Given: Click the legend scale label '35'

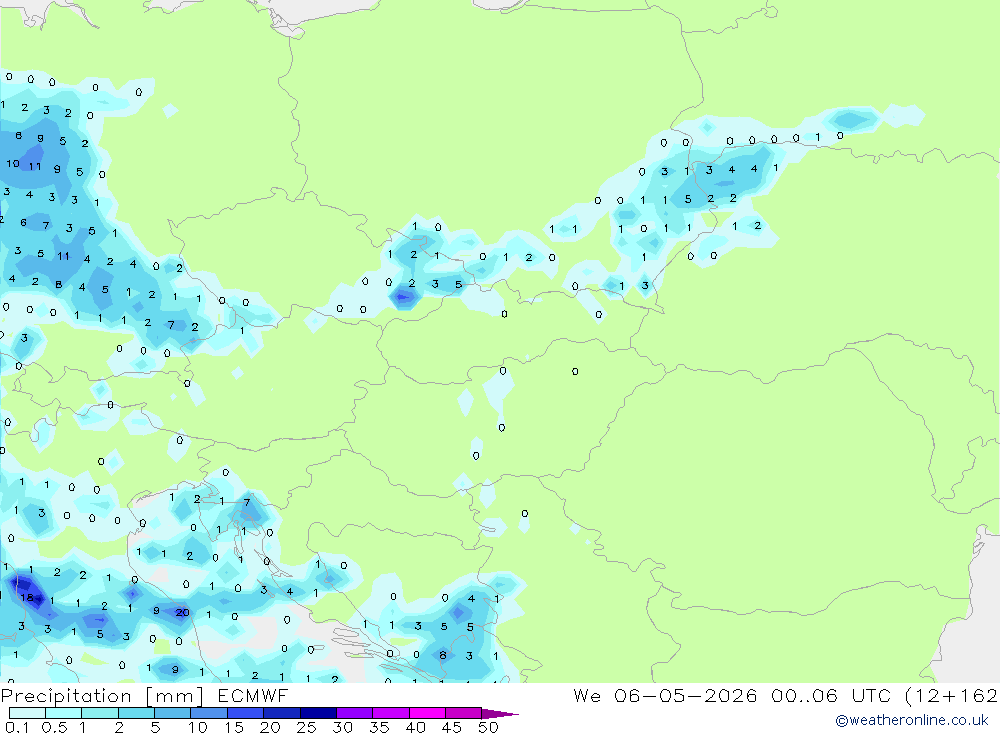Looking at the screenshot, I should click(x=379, y=727).
